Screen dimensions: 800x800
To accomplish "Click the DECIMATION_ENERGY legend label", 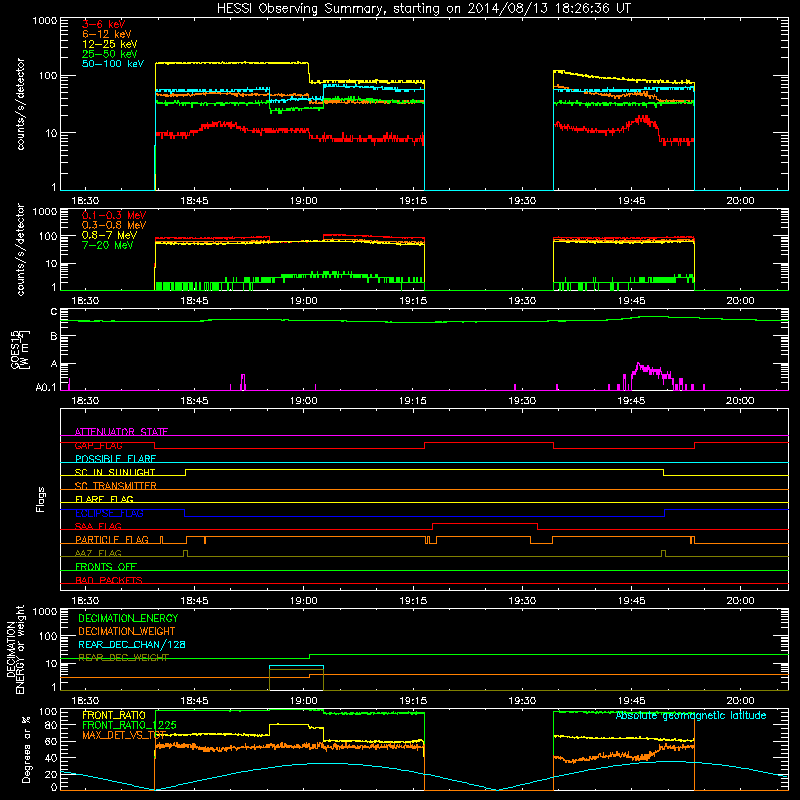I will point(128,618).
